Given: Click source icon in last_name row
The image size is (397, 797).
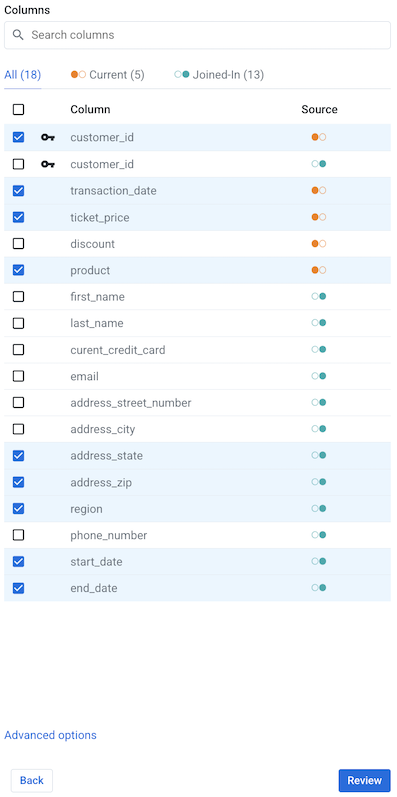Looking at the screenshot, I should pos(319,323).
